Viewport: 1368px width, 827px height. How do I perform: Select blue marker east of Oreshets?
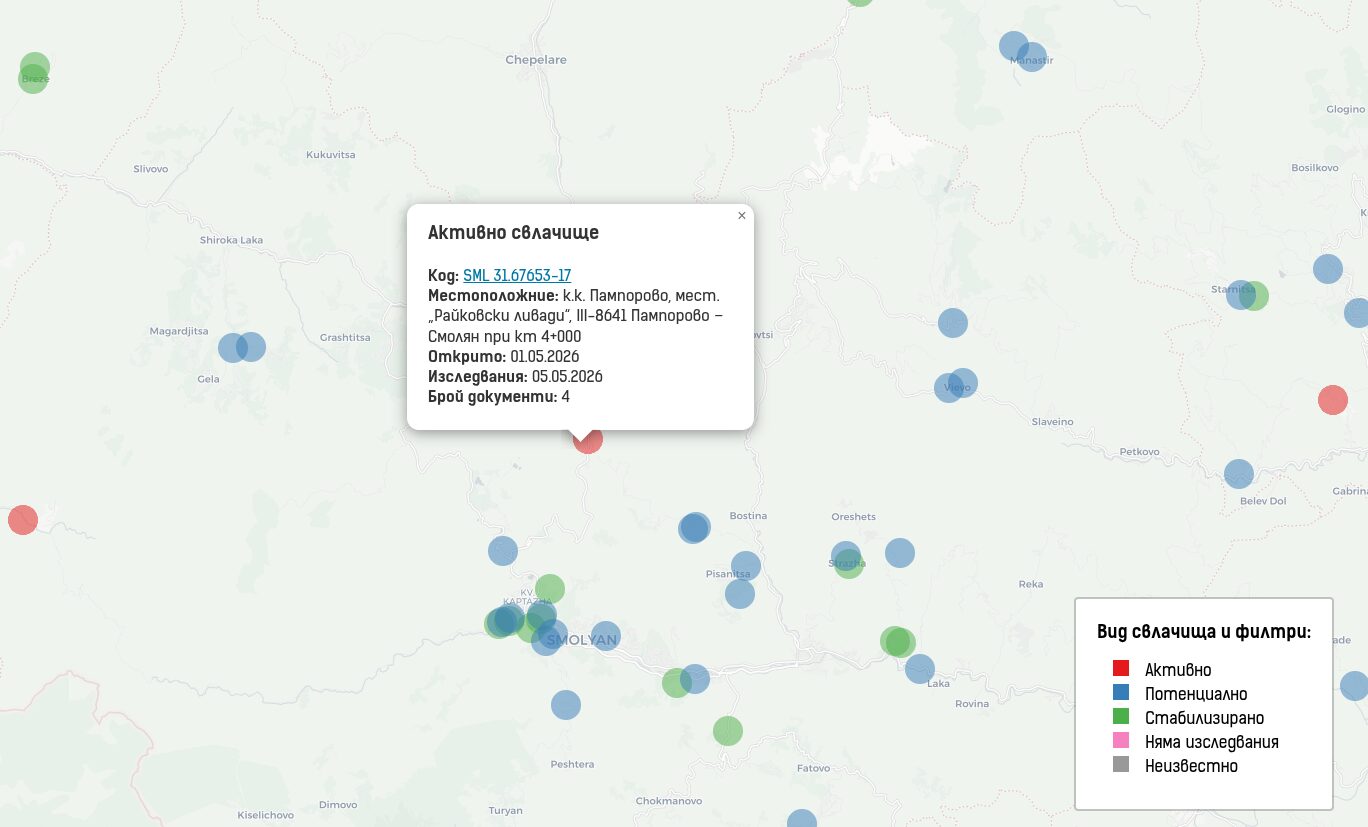coord(899,553)
